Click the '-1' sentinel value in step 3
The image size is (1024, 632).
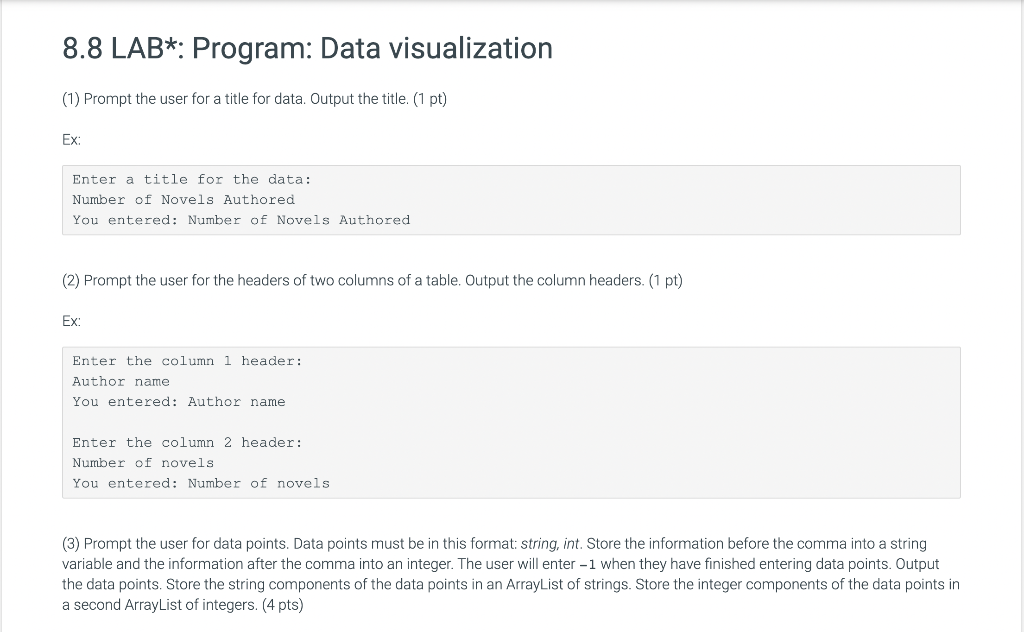click(x=588, y=565)
